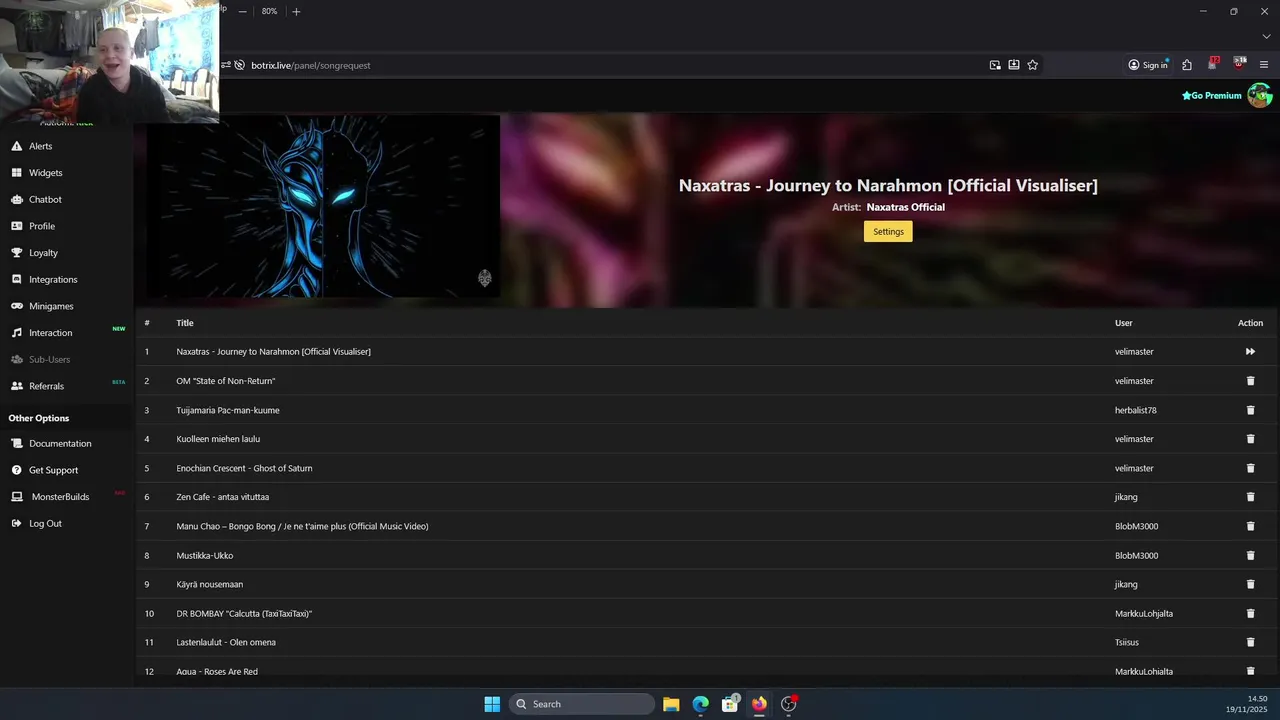Click logo icon on video corner

coord(484,278)
